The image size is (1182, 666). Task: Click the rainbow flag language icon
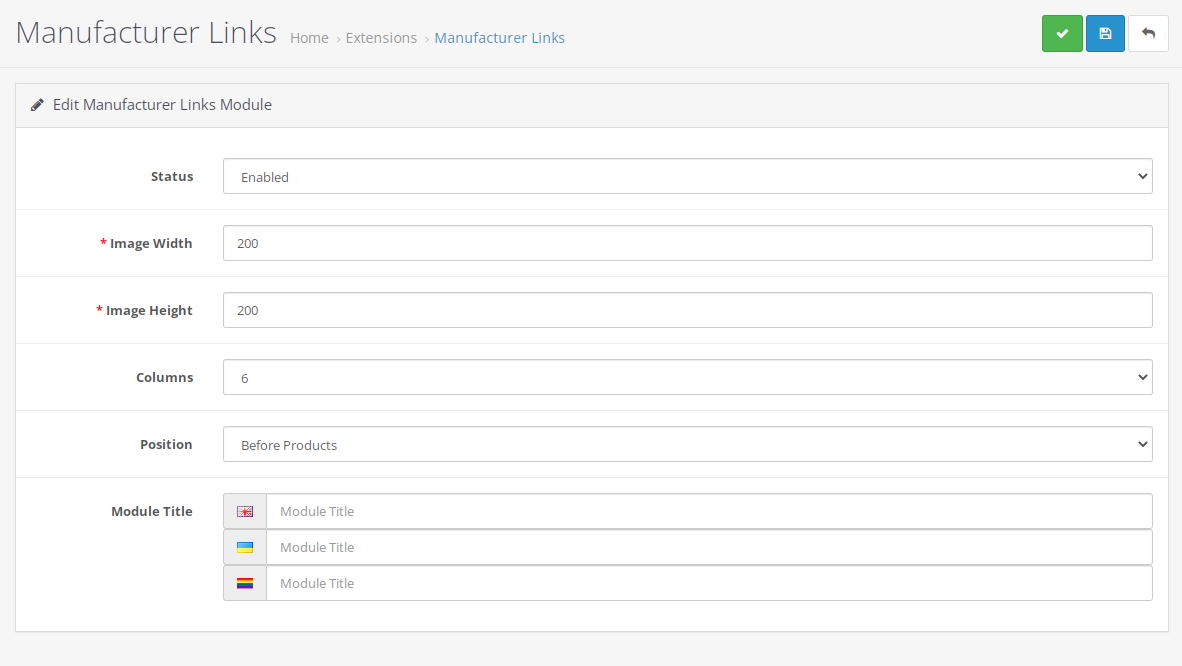click(x=245, y=583)
